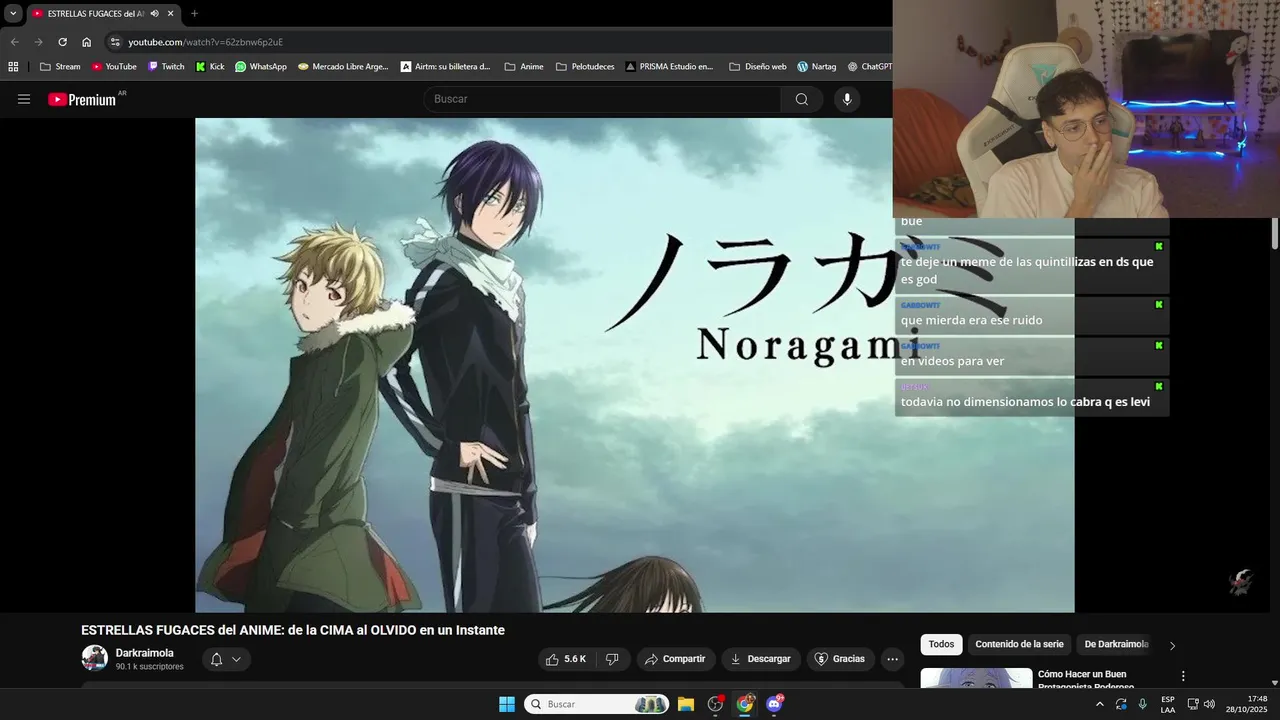Open Discord from the taskbar
Screen dimensions: 1280x720
774,704
